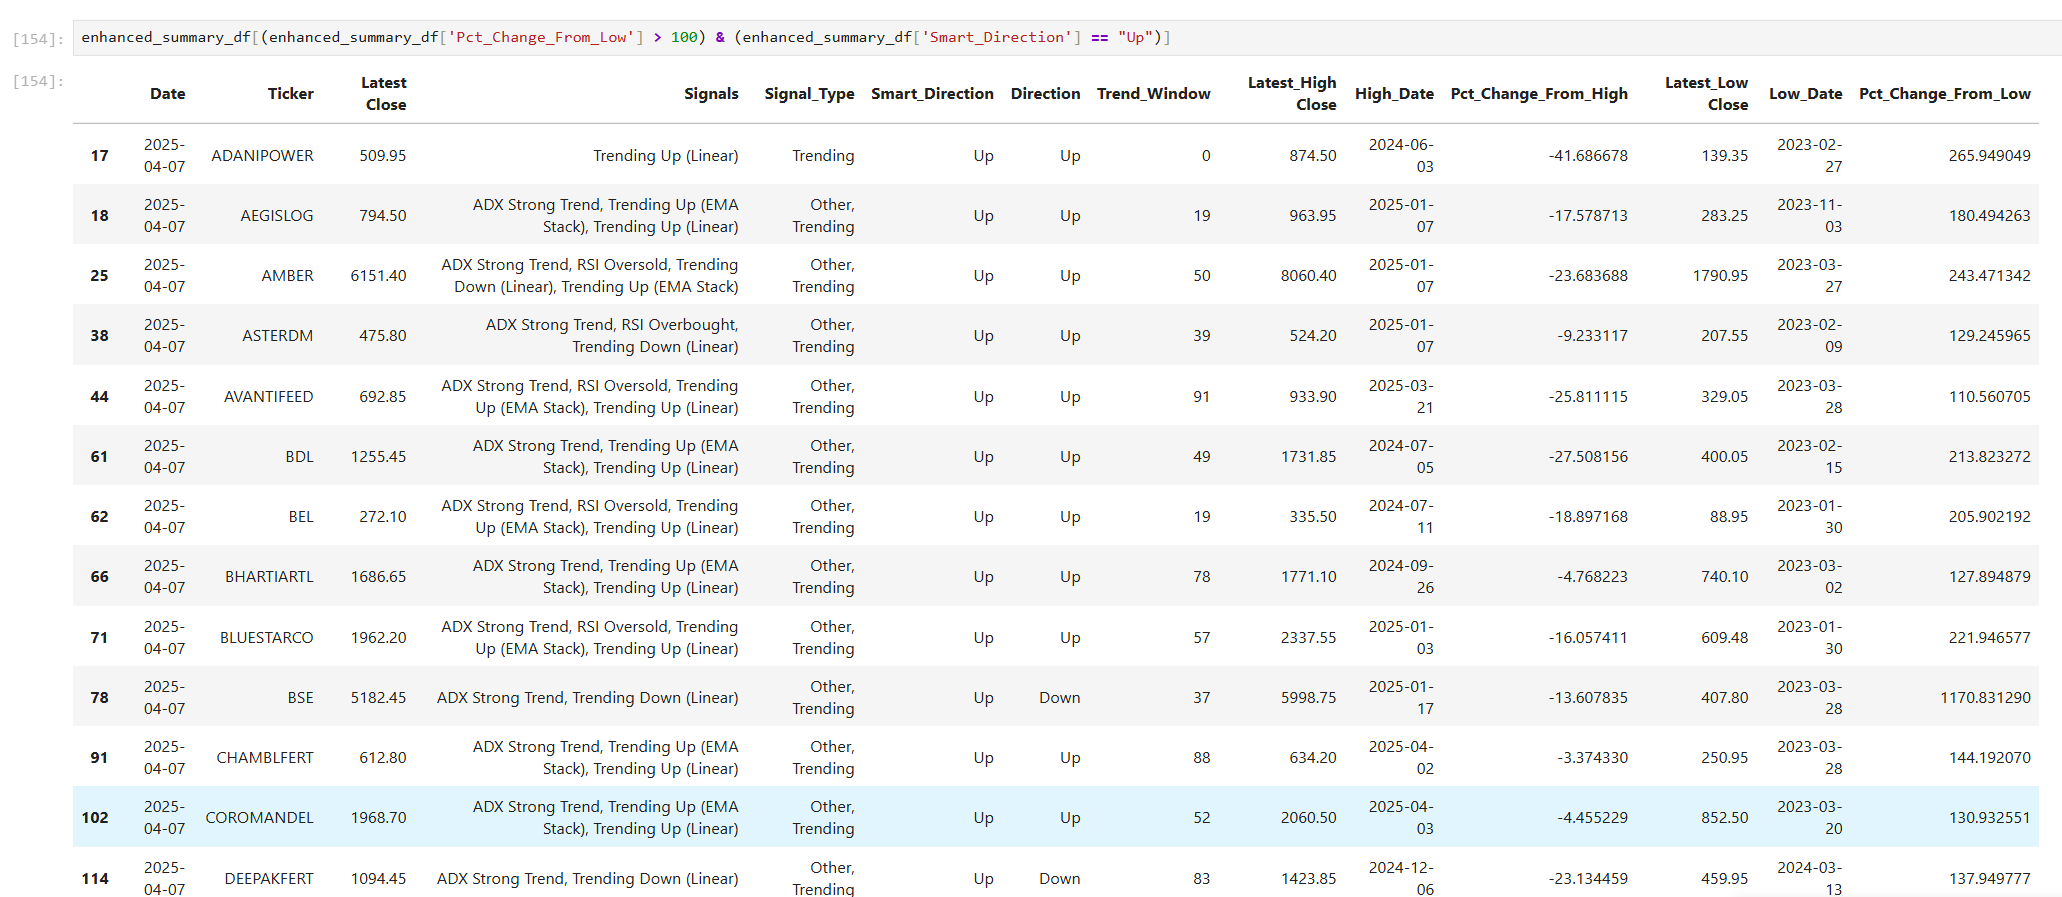This screenshot has width=2062, height=897.
Task: Click the Date column header
Action: point(168,94)
